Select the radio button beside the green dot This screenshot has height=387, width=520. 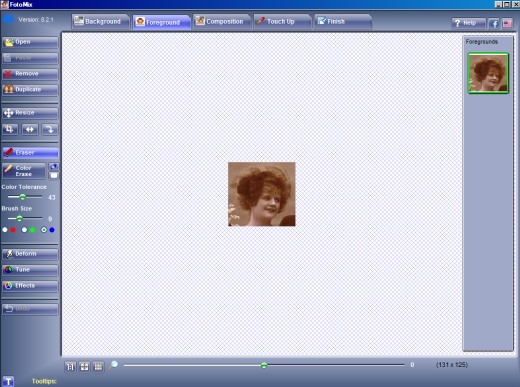[x=24, y=230]
